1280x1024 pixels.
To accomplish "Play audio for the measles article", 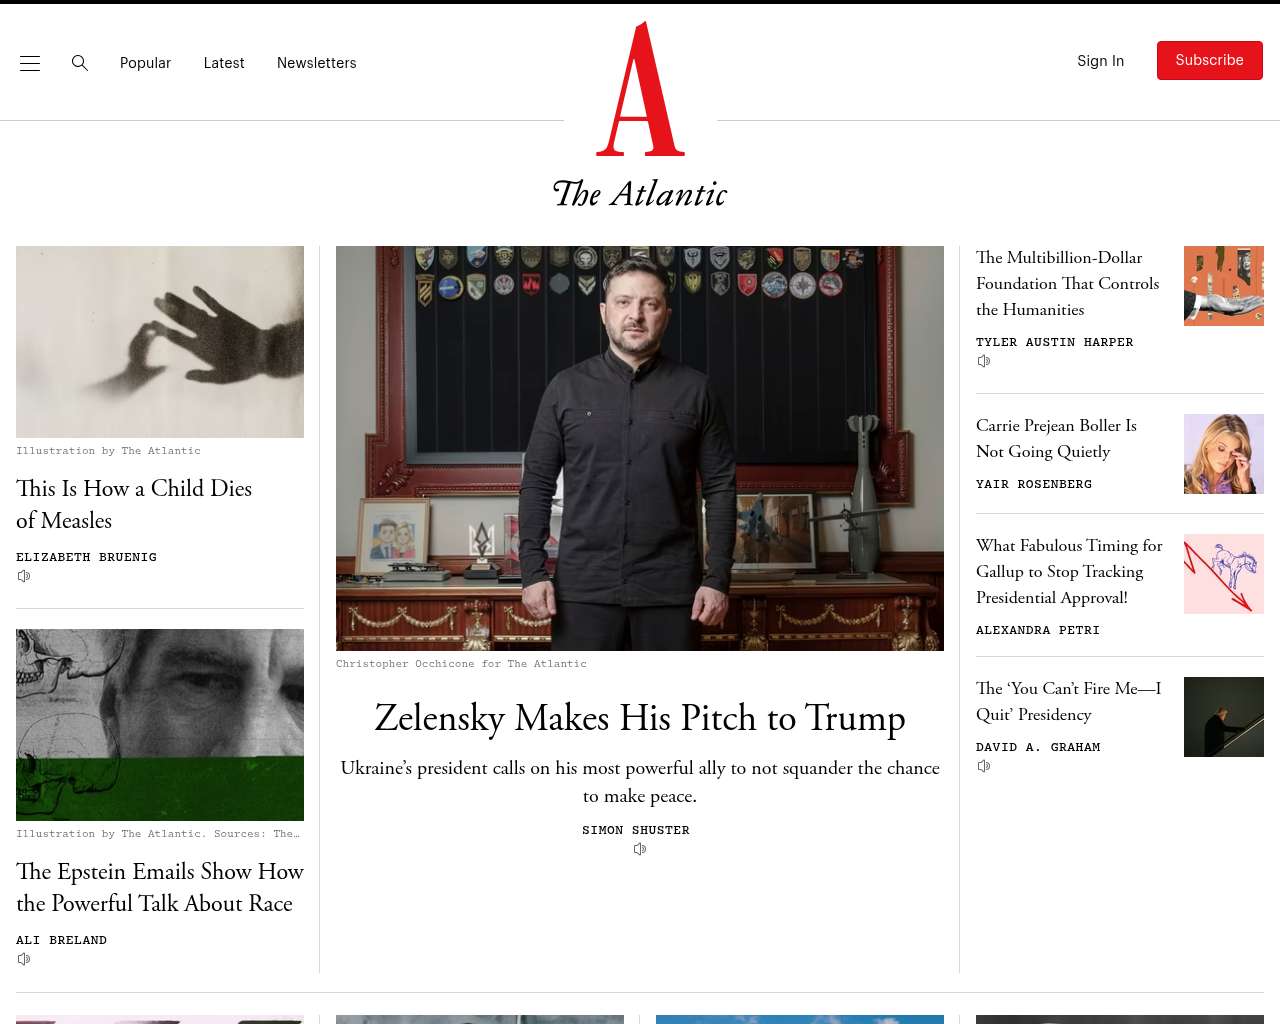I will point(24,576).
